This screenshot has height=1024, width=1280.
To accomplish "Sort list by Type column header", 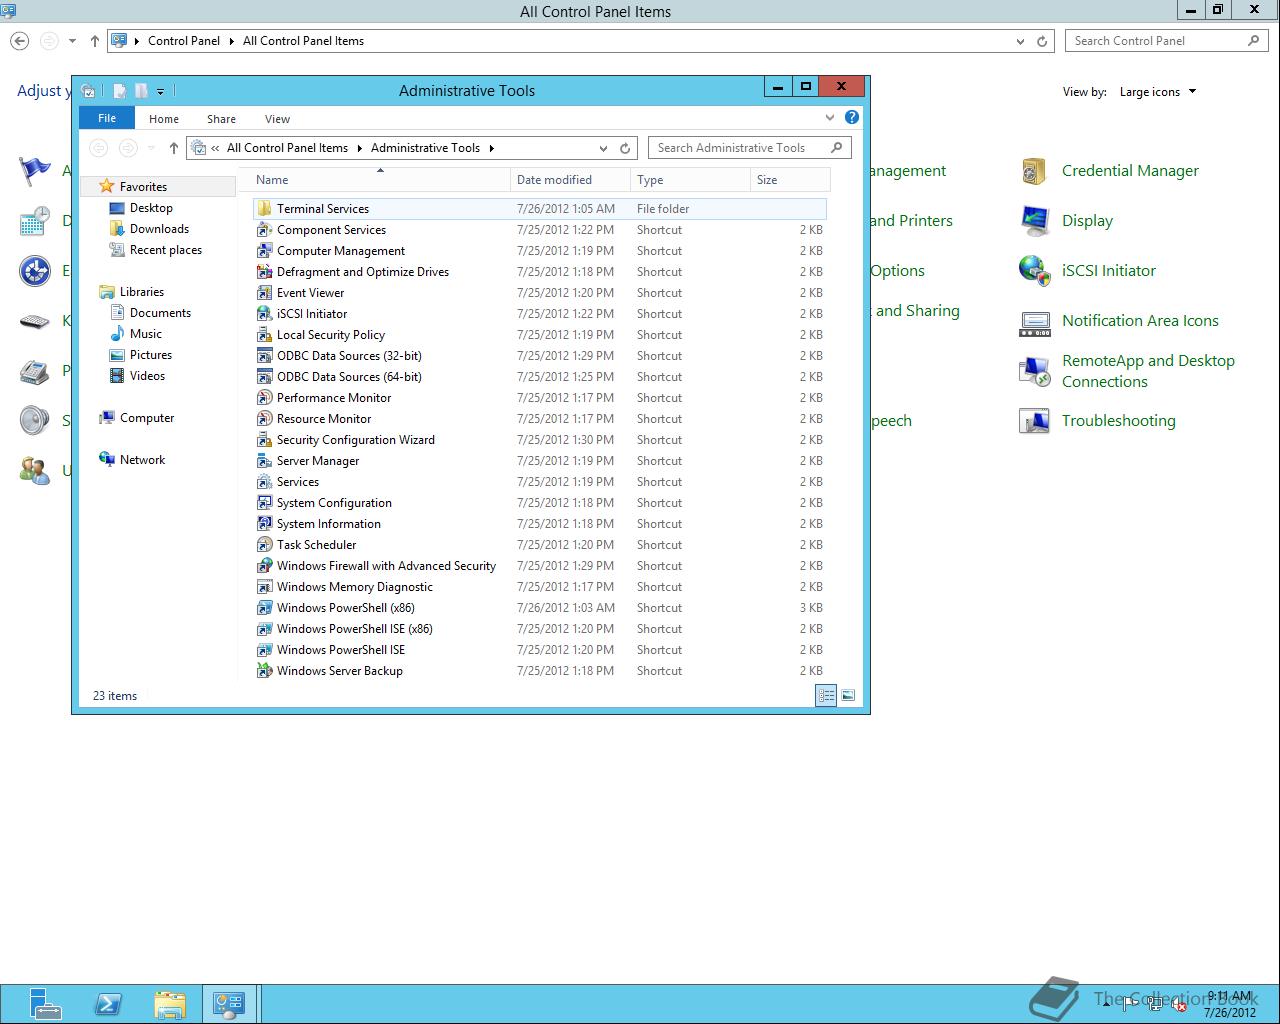I will pyautogui.click(x=690, y=180).
